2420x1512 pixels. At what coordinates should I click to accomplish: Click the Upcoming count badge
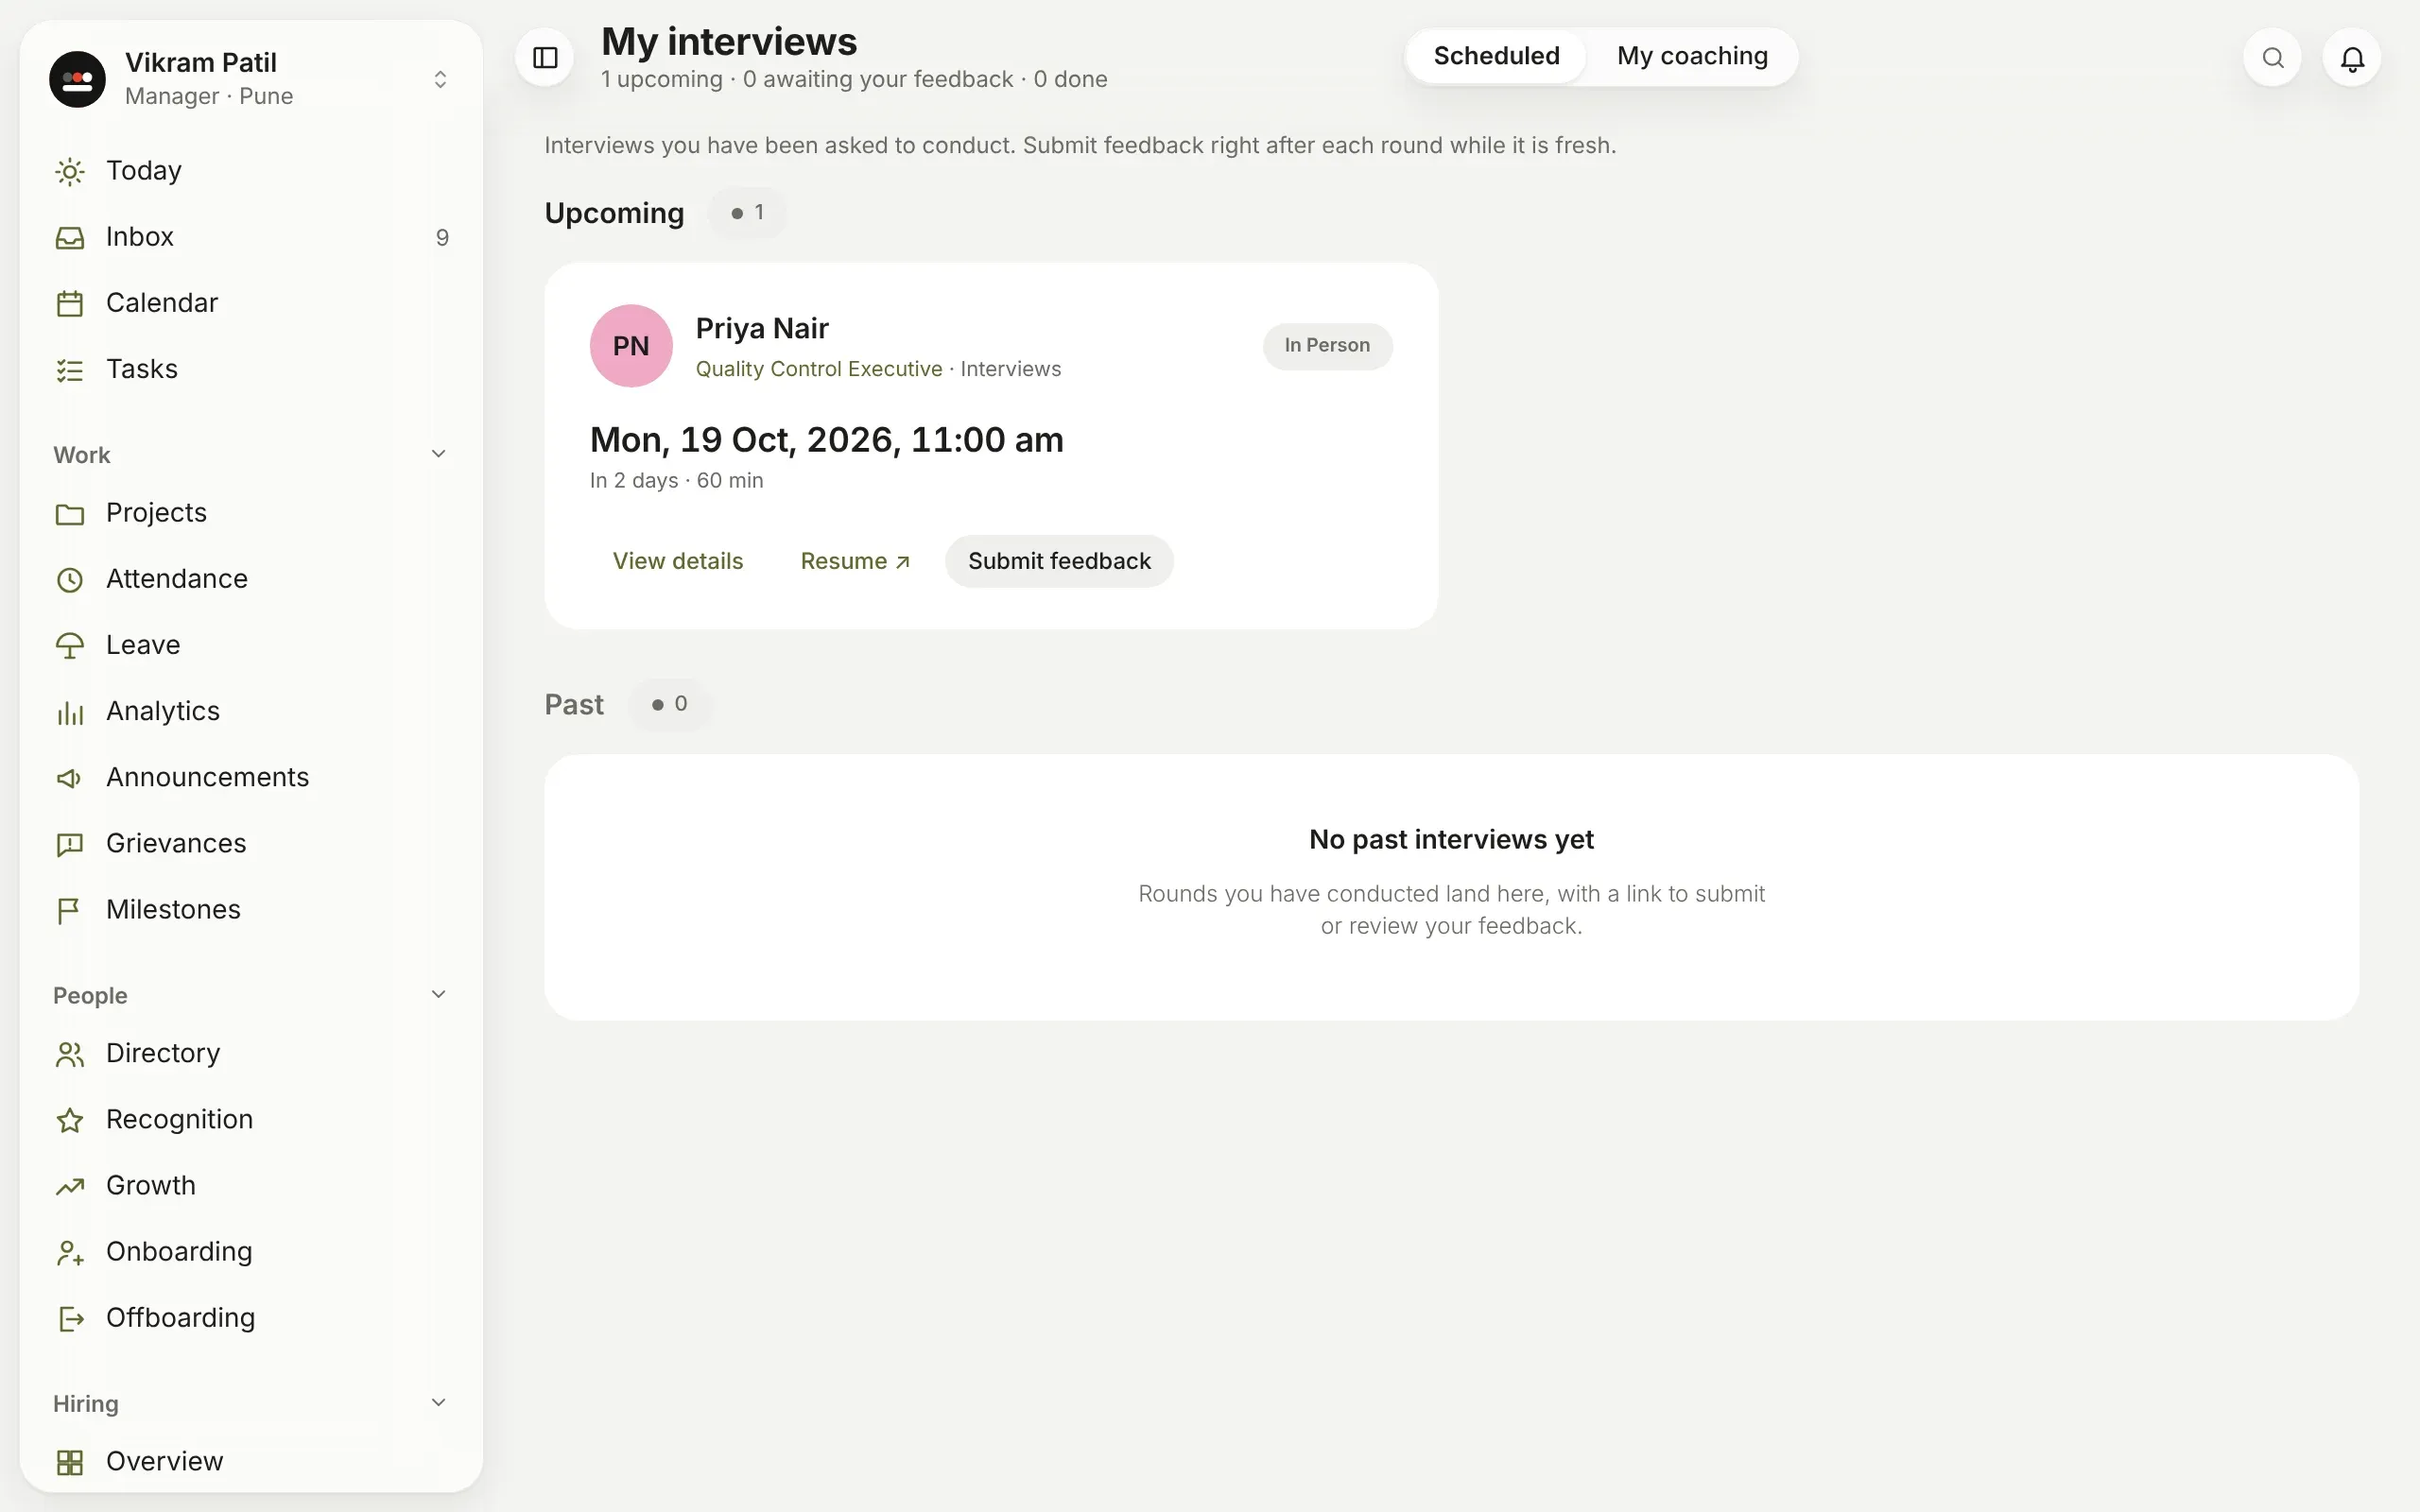coord(747,213)
